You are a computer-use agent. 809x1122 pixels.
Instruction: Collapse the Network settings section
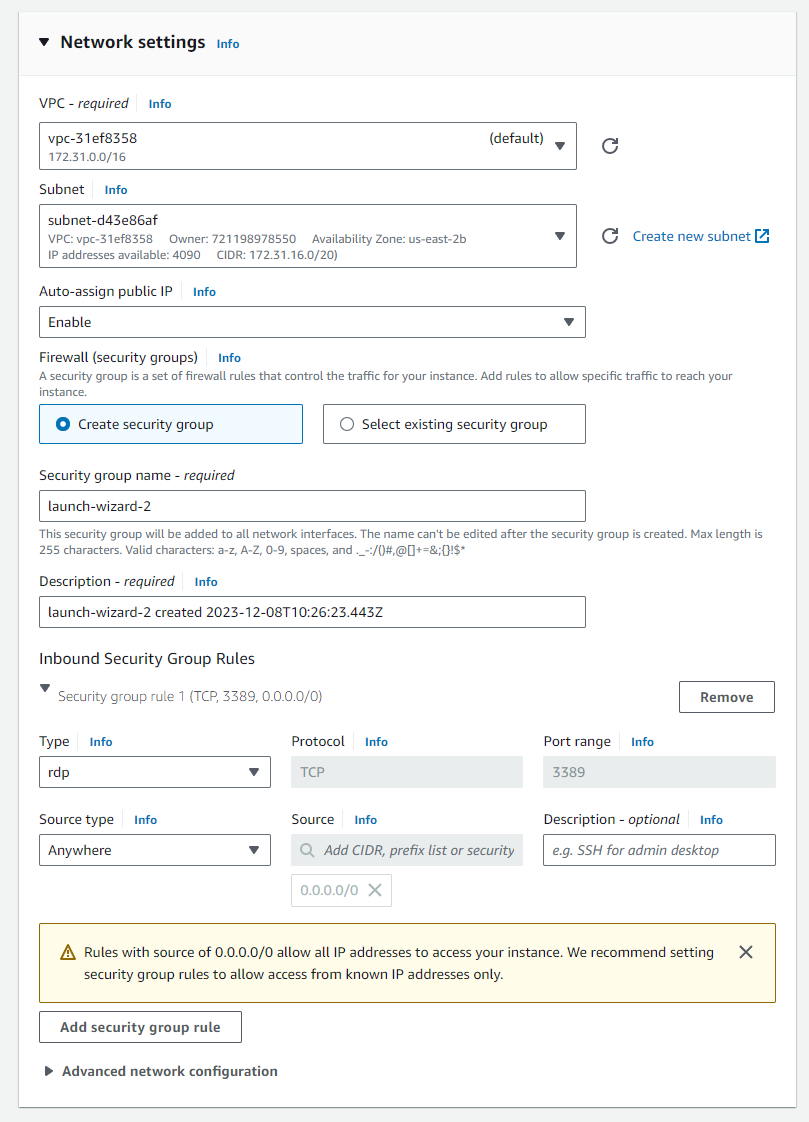(x=44, y=42)
